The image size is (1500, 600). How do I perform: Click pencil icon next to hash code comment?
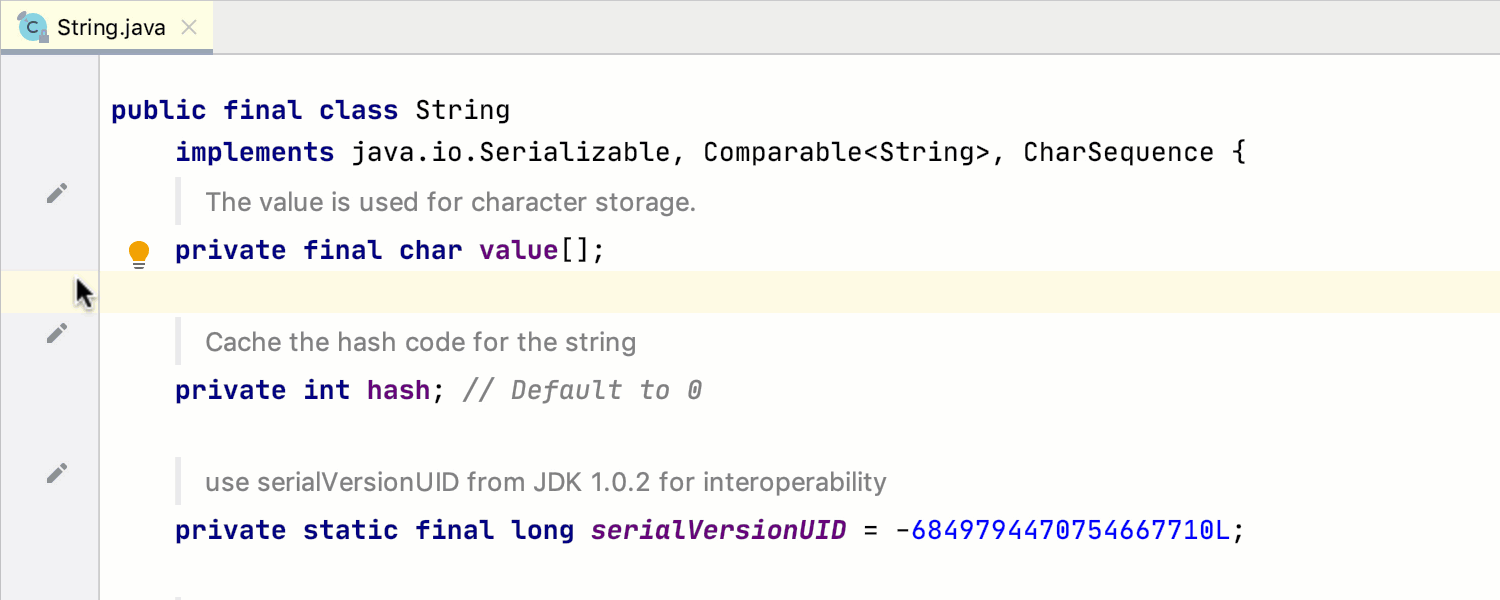[58, 333]
